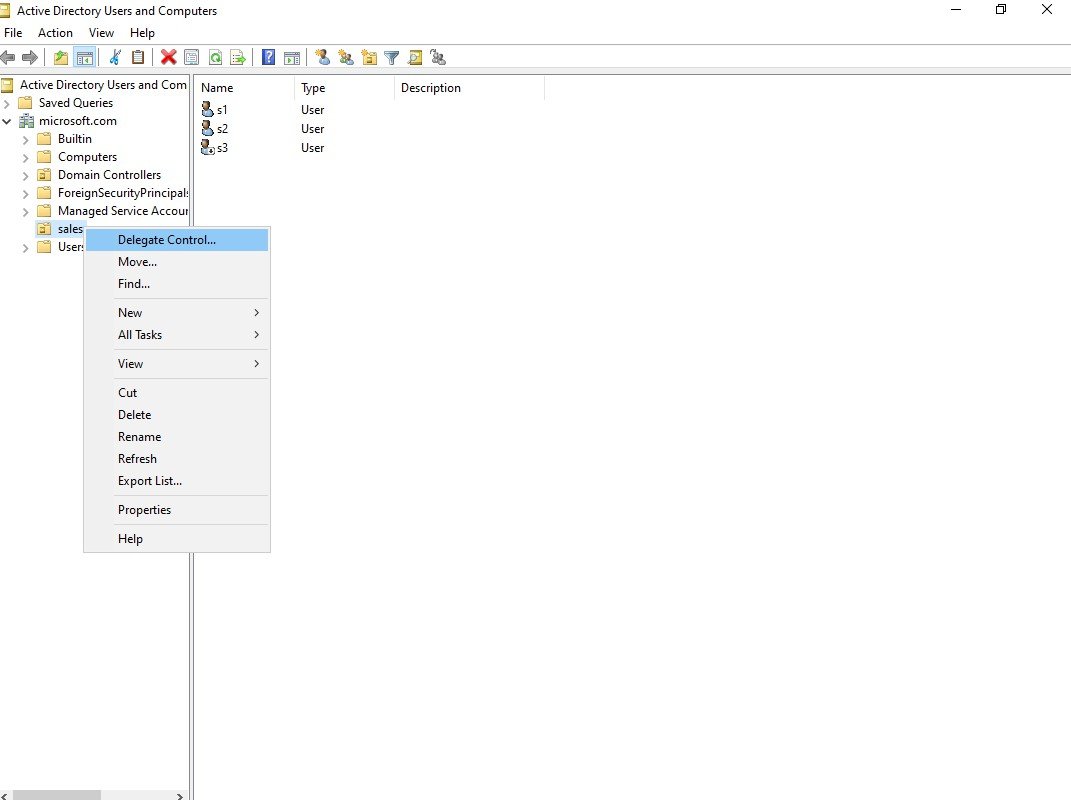Expand the Managed Service Accounts container
This screenshot has height=800, width=1071.
click(x=25, y=212)
